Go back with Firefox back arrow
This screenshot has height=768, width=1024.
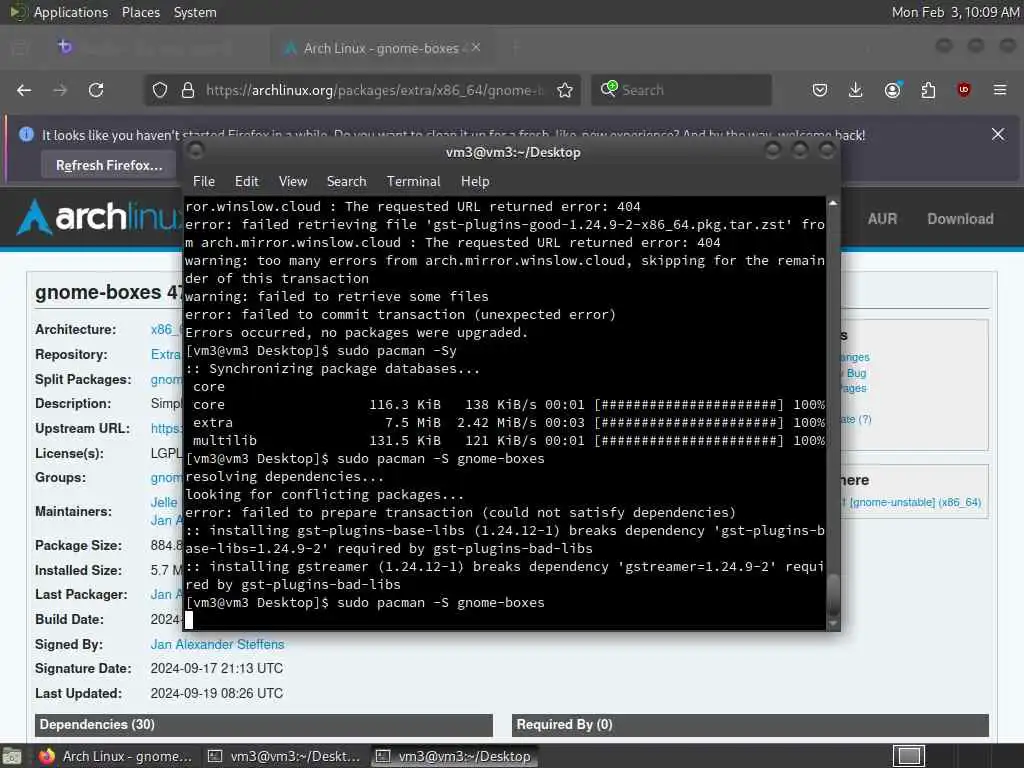point(24,90)
